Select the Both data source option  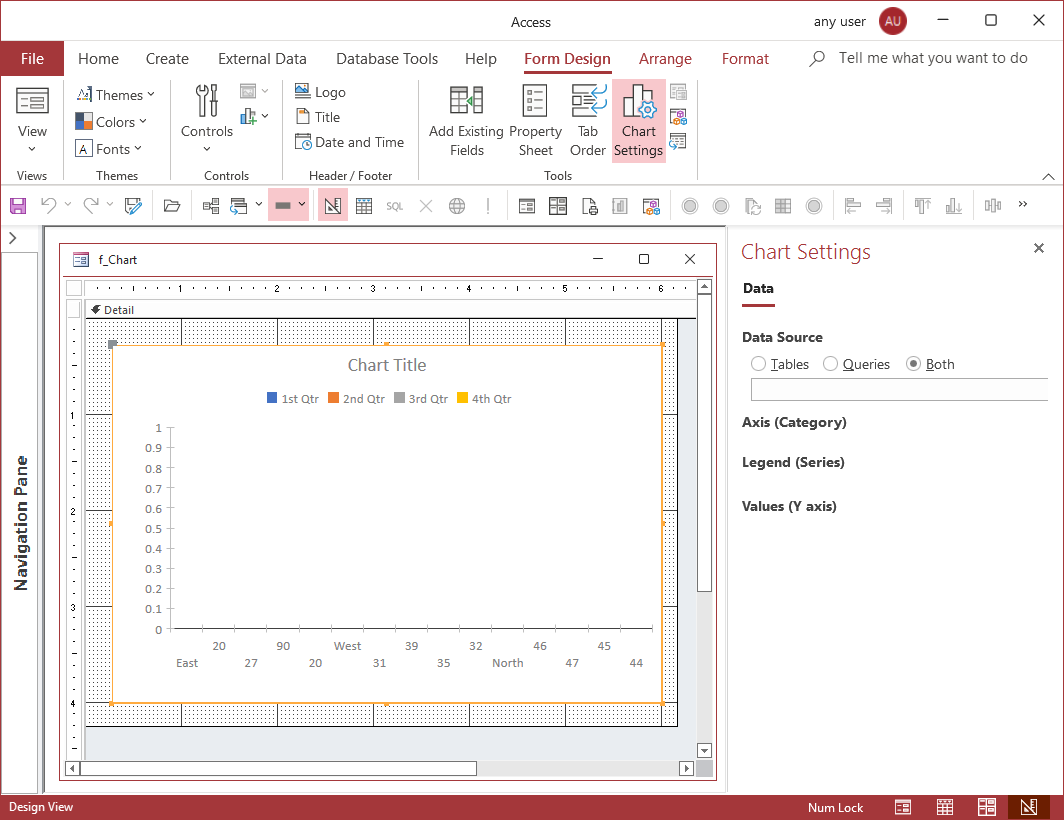click(913, 364)
